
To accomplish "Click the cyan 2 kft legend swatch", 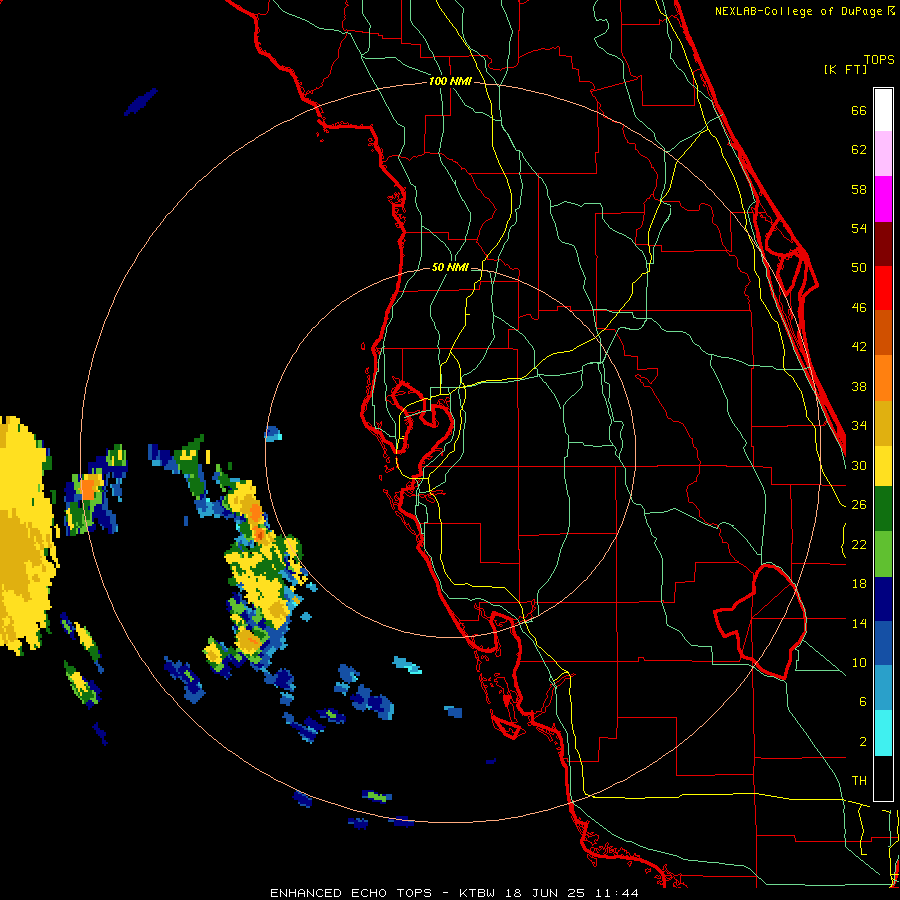I will [883, 734].
